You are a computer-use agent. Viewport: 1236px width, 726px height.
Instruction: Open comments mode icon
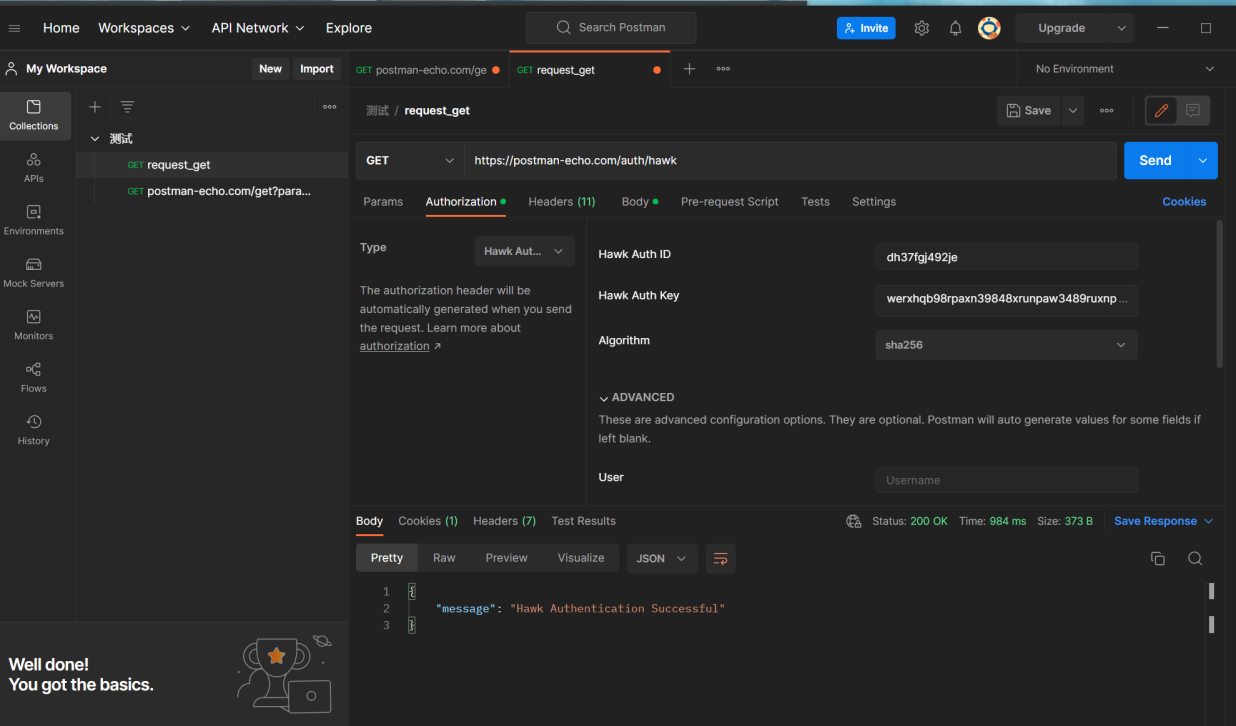[x=1193, y=110]
